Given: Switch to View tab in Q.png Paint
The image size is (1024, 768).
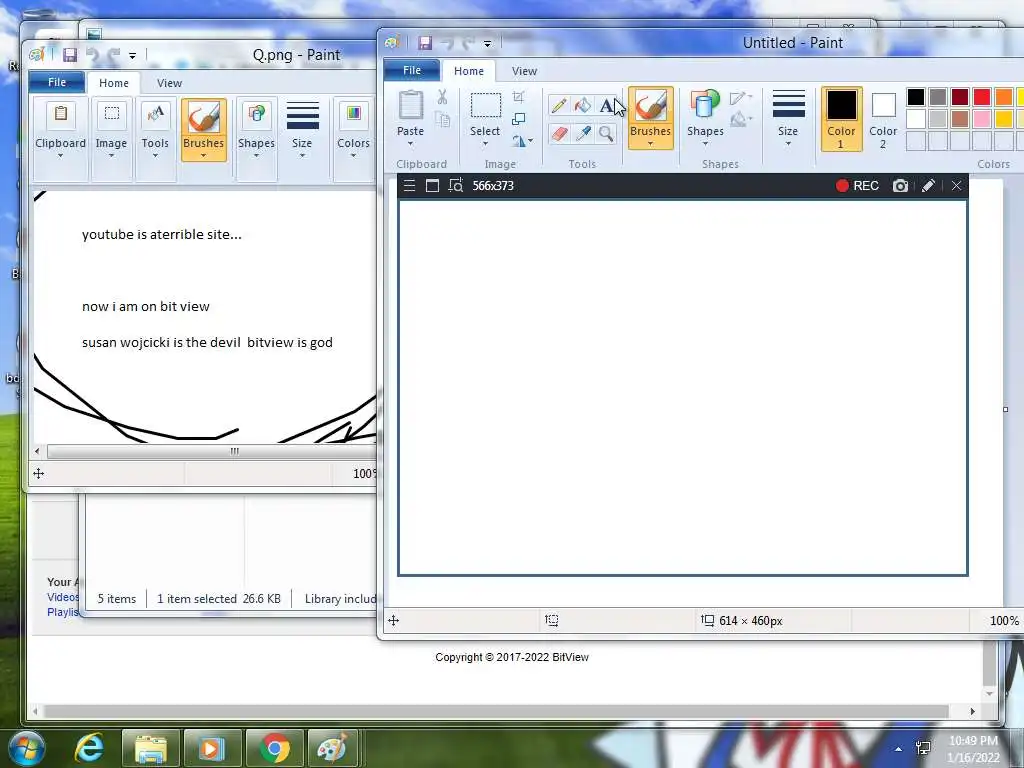Looking at the screenshot, I should point(169,83).
